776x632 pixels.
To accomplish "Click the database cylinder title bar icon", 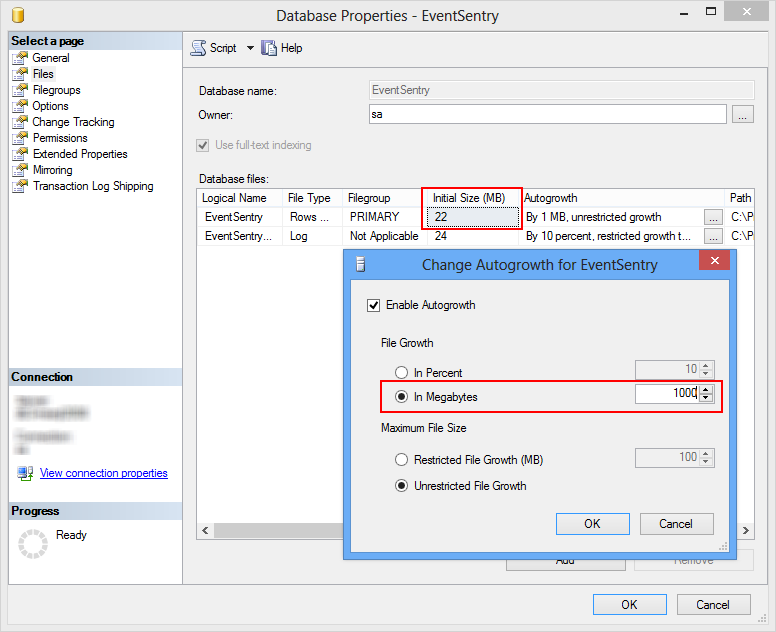I will point(18,15).
